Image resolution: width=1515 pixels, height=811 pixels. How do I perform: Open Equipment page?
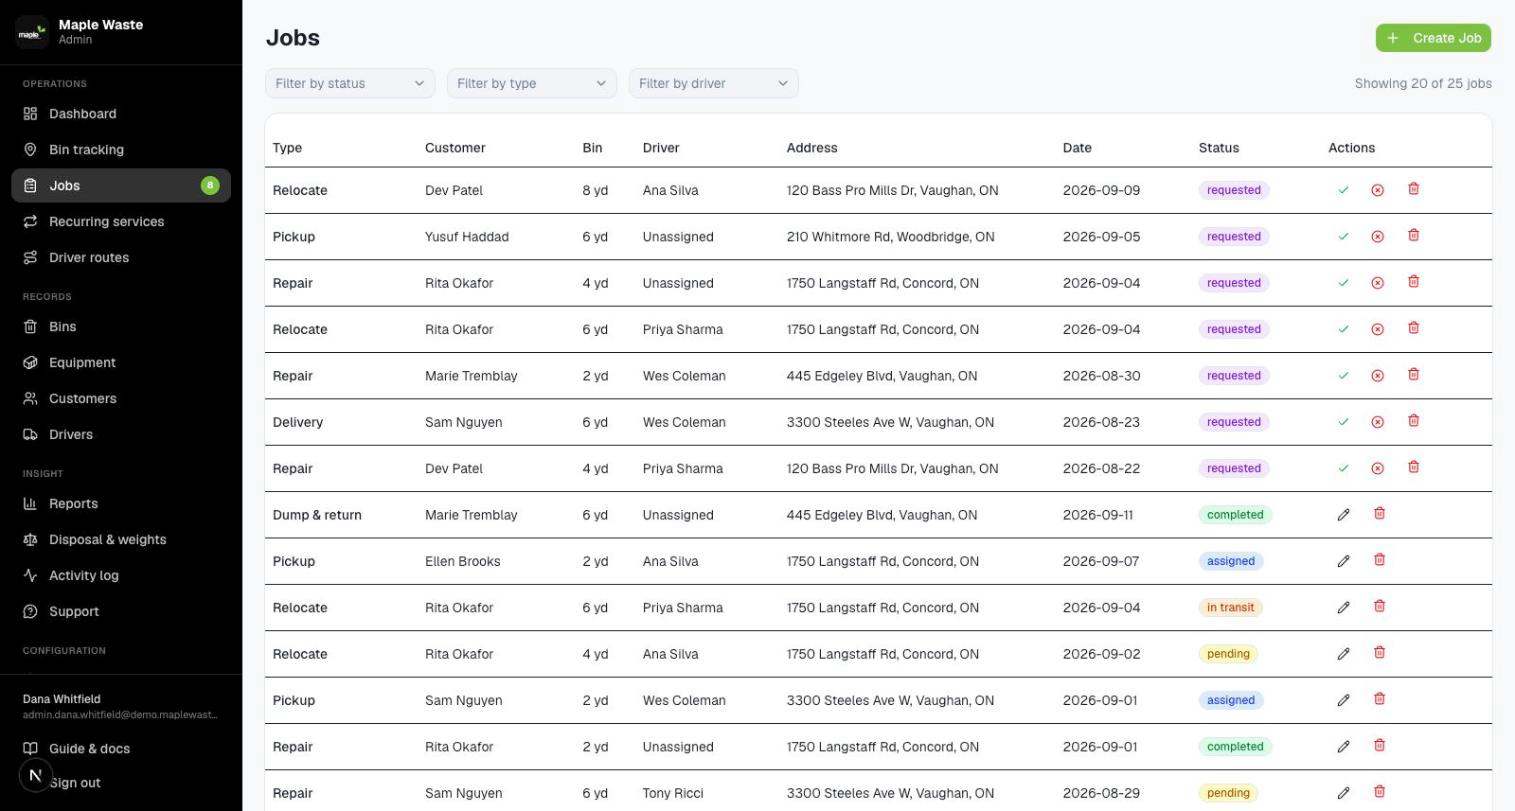[121, 363]
